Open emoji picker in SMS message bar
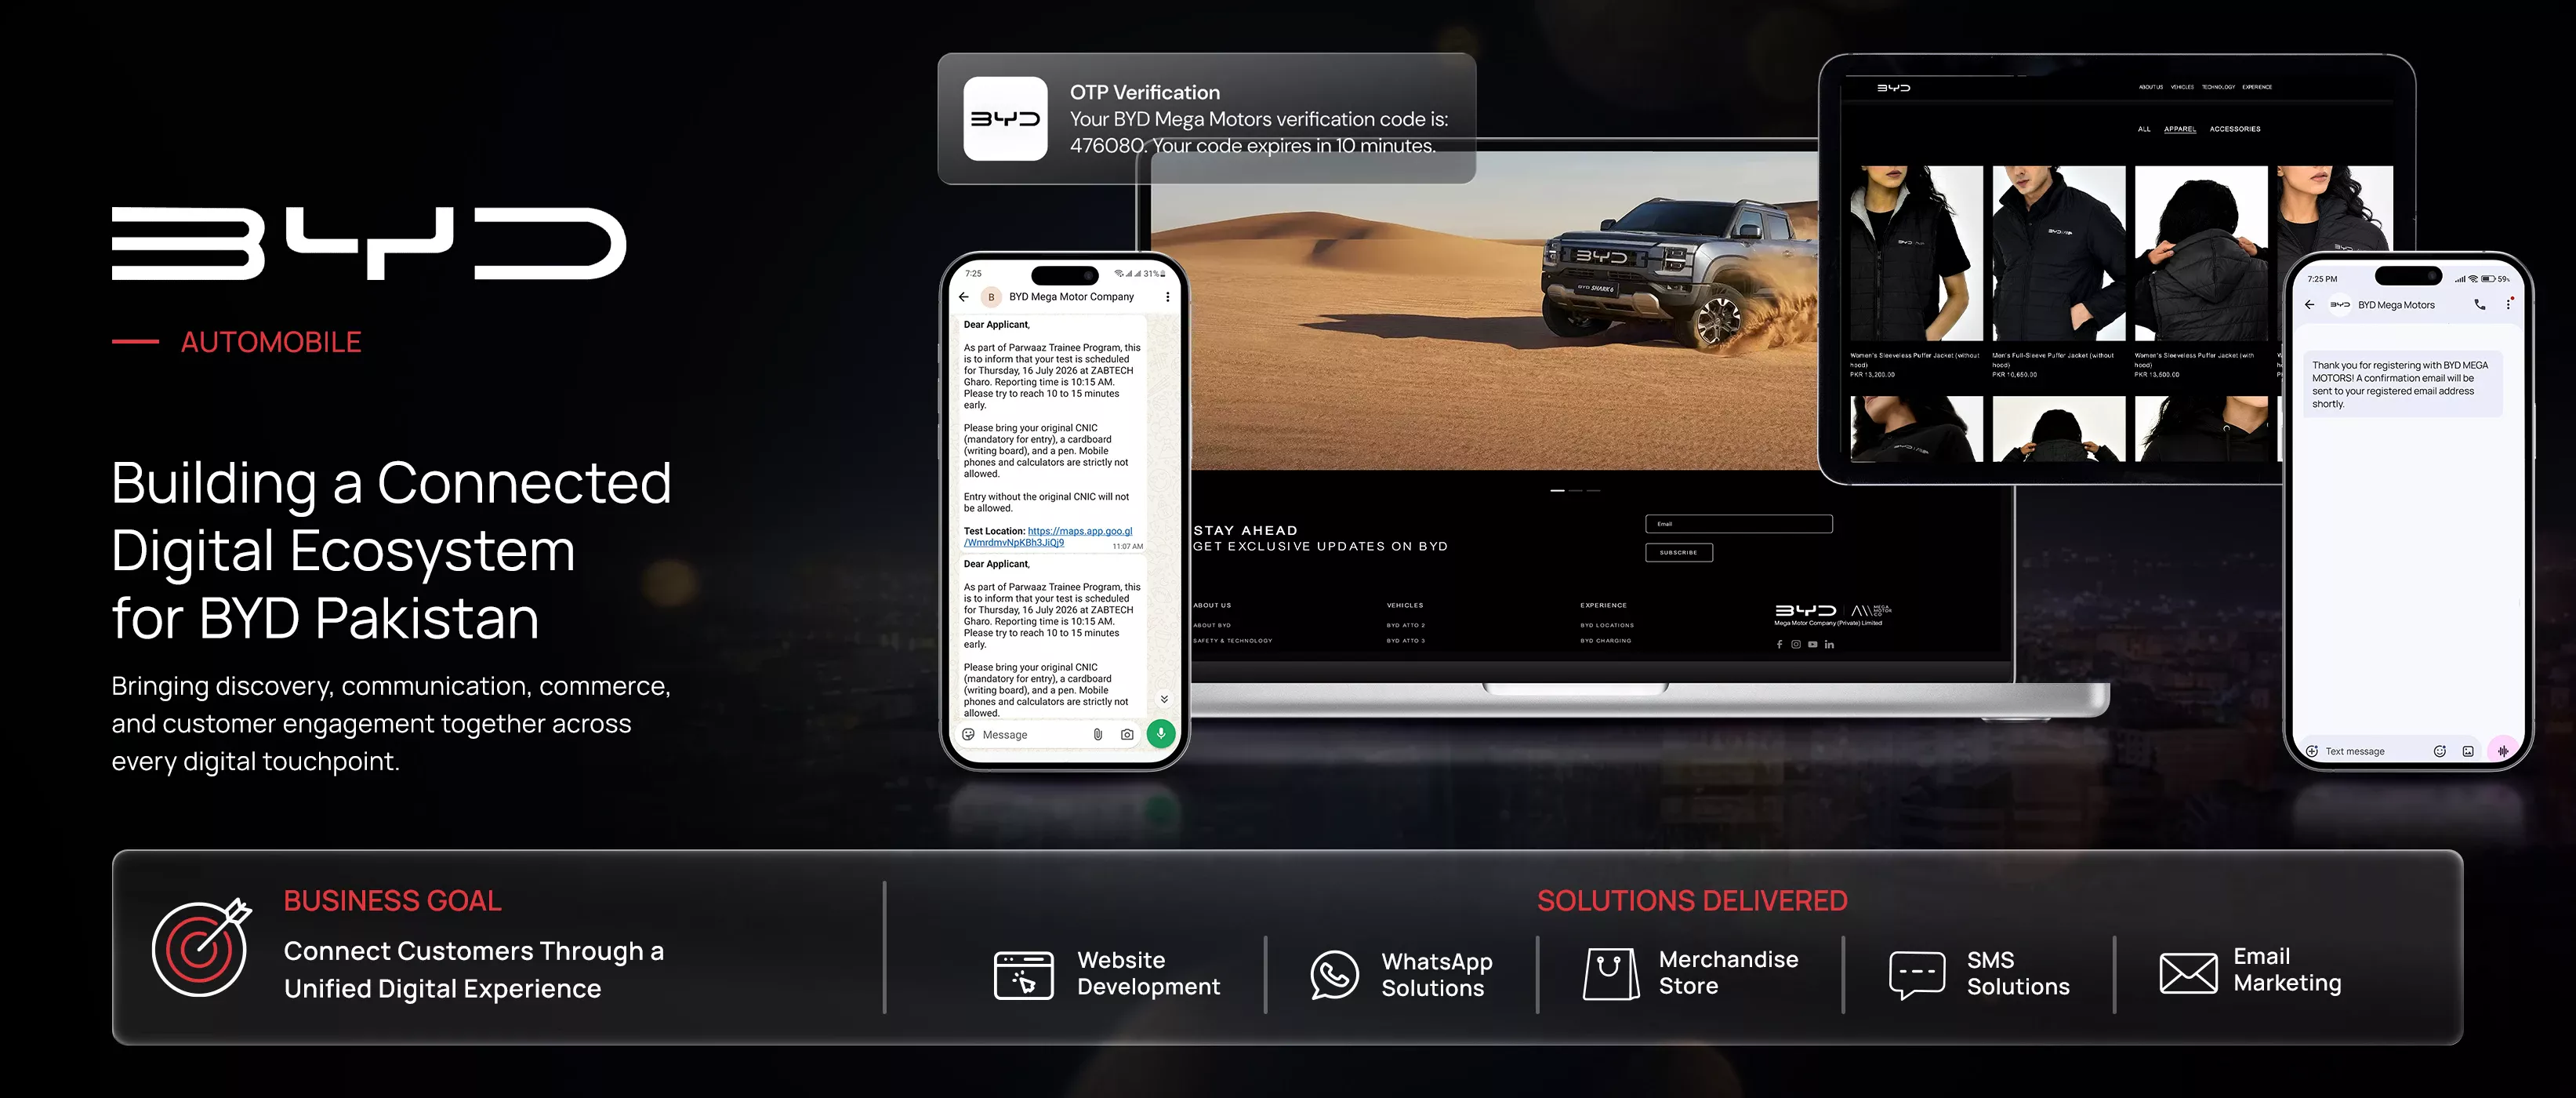2576x1098 pixels. [2439, 751]
